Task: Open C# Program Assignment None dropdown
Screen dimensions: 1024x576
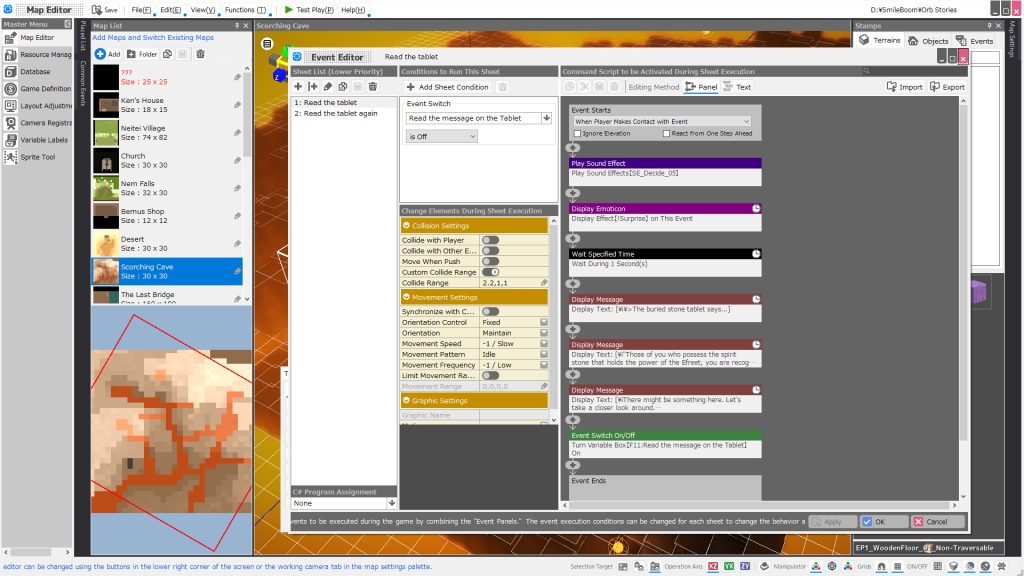Action: [344, 503]
